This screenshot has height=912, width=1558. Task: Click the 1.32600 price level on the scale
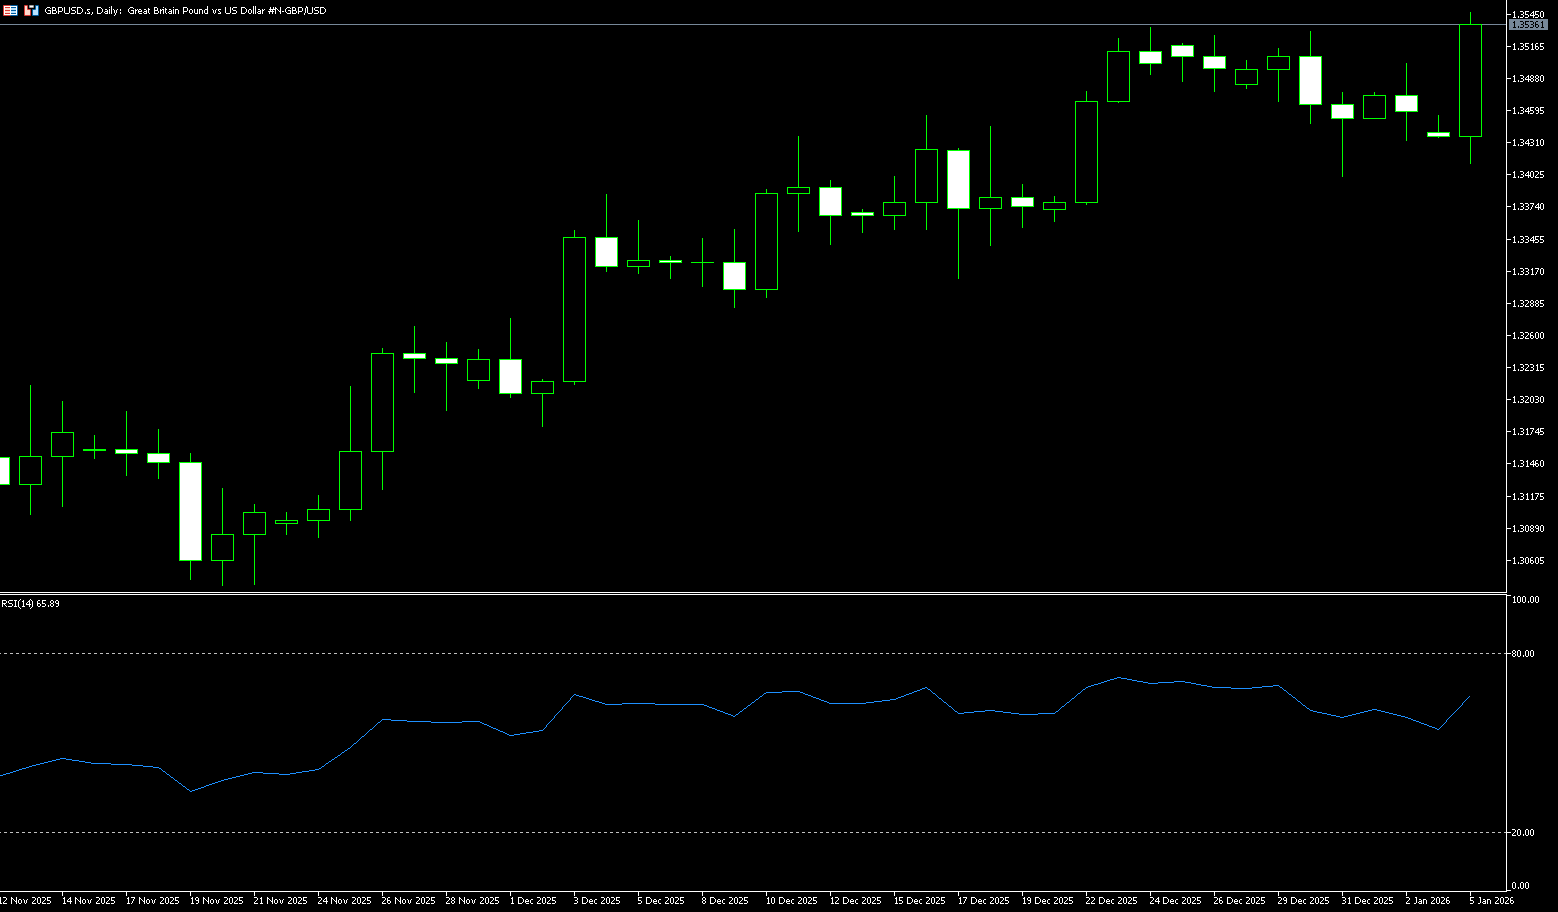pyautogui.click(x=1528, y=336)
